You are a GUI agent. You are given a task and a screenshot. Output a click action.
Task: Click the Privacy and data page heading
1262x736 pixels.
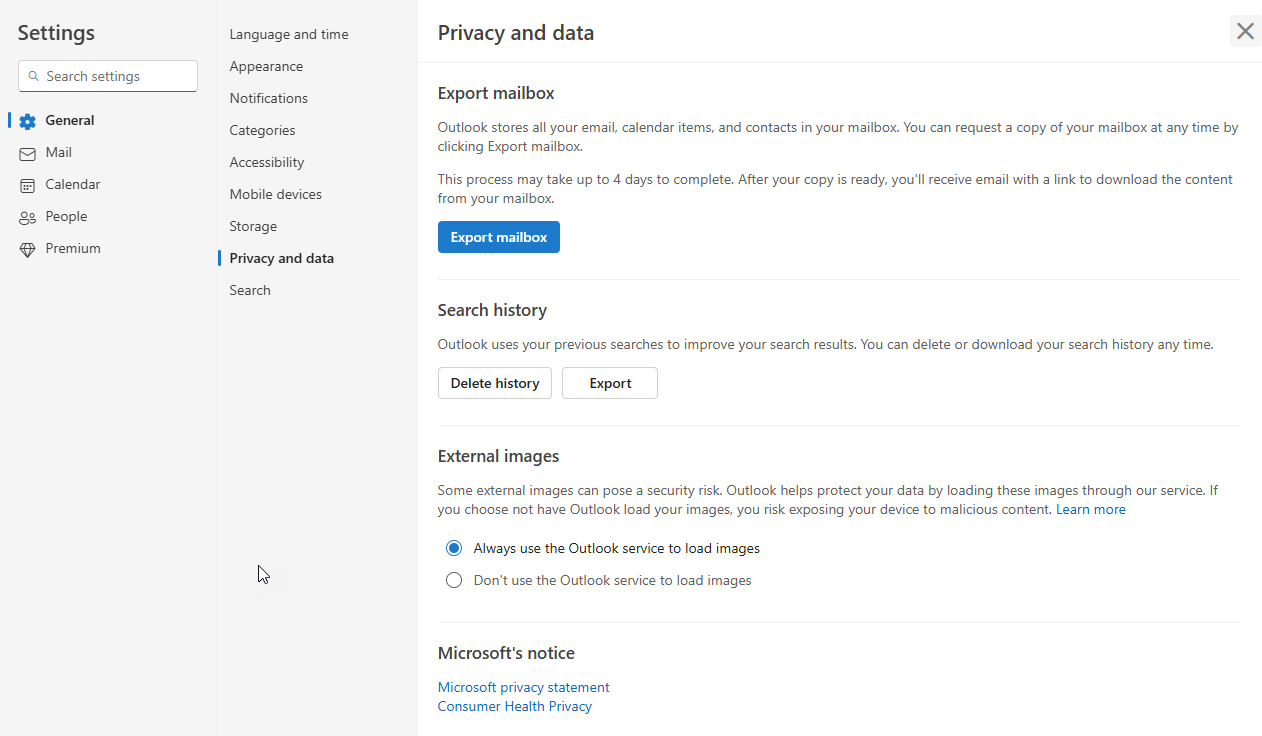coord(516,33)
